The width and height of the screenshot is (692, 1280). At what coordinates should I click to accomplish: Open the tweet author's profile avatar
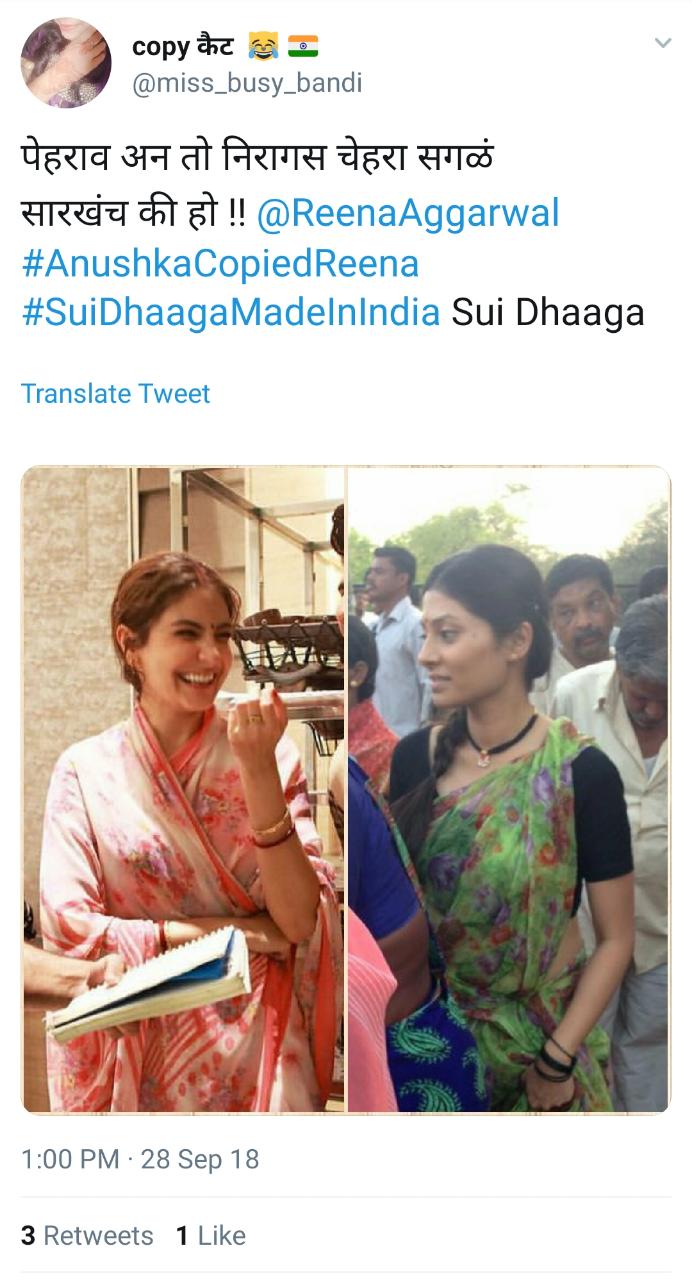(x=66, y=62)
